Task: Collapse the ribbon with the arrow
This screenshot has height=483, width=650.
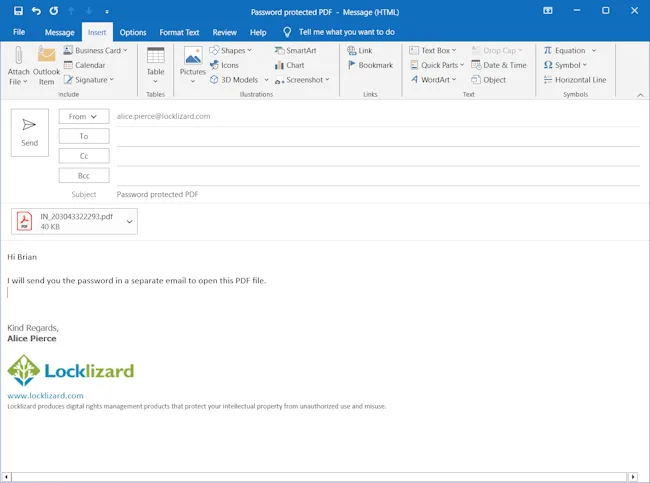Action: pos(640,95)
